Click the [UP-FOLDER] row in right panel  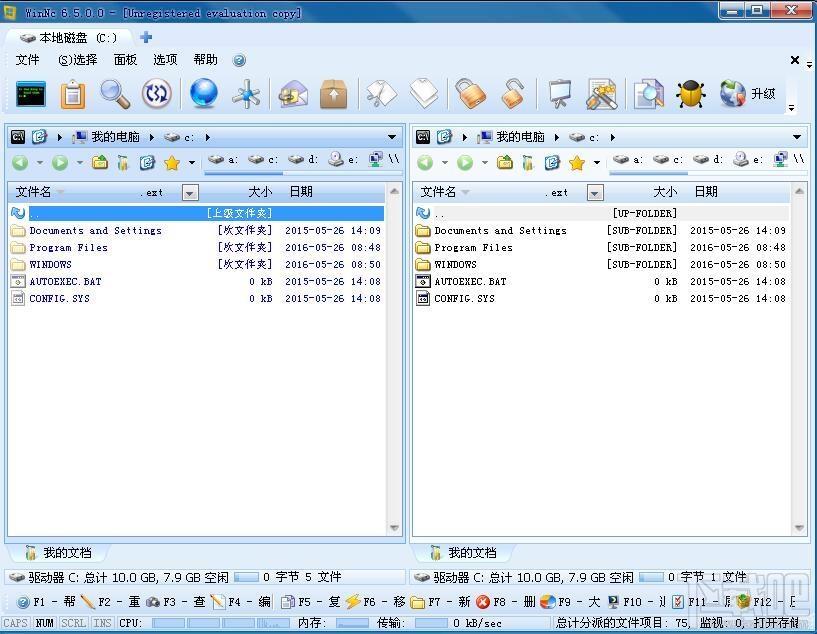pyautogui.click(x=602, y=213)
